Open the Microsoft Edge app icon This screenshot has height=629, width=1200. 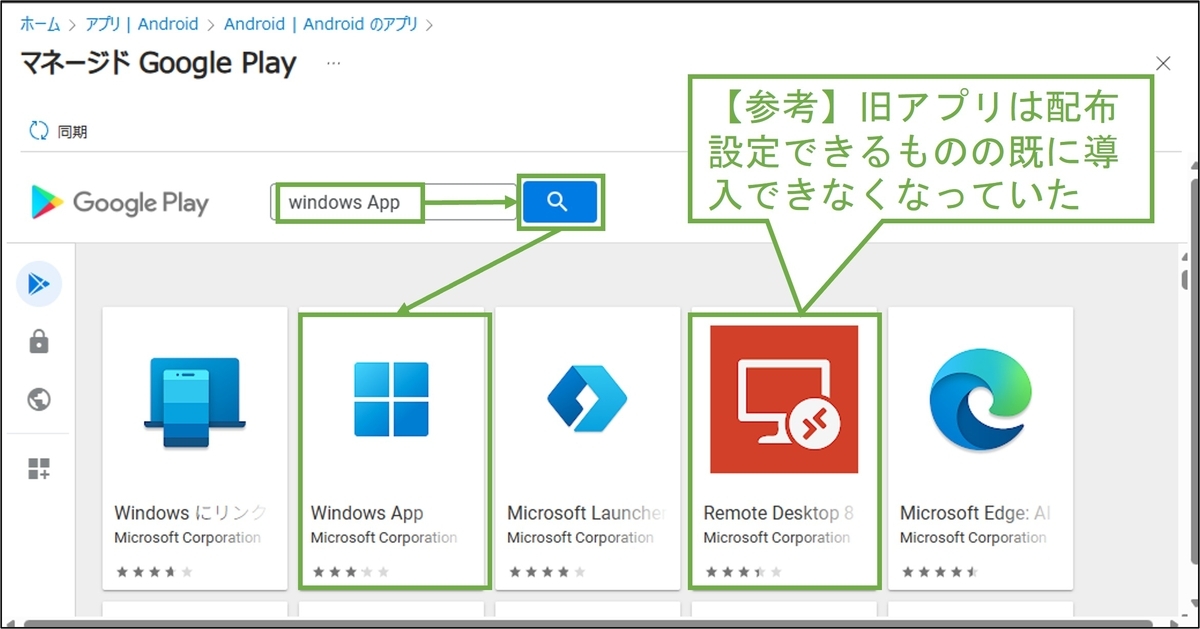pyautogui.click(x=981, y=399)
